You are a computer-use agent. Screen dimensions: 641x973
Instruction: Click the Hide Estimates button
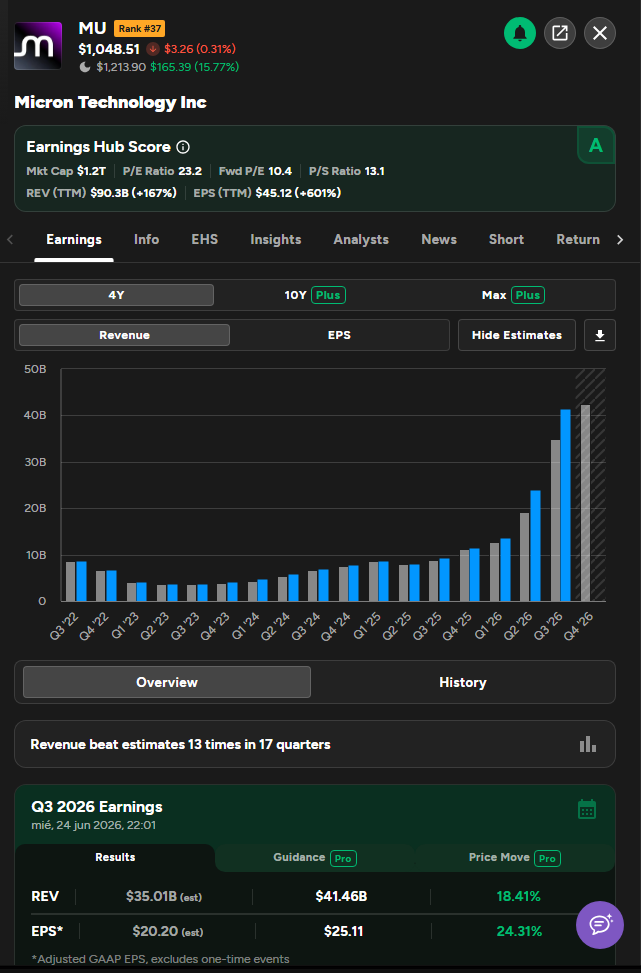(x=517, y=335)
